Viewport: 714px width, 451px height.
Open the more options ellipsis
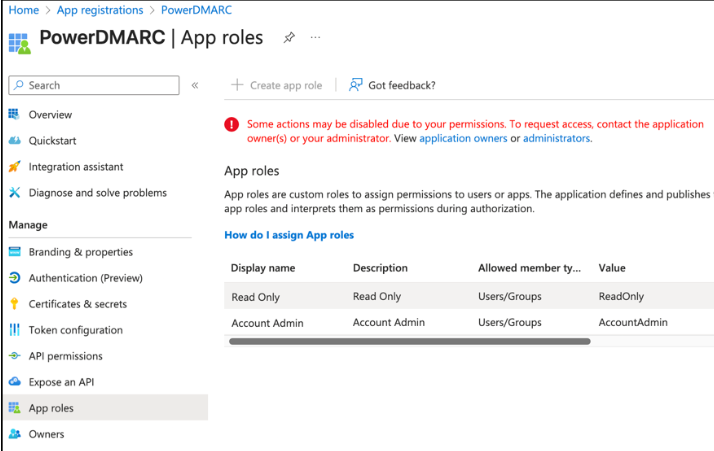point(315,37)
